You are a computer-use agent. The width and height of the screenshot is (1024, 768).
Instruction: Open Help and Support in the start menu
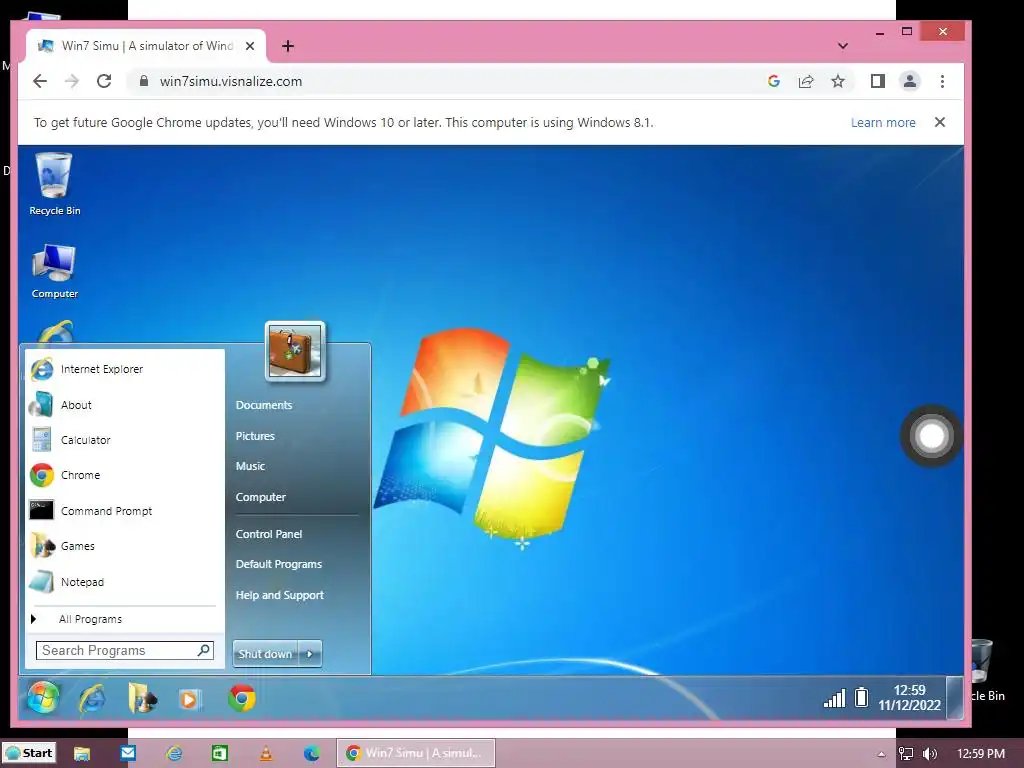(280, 595)
